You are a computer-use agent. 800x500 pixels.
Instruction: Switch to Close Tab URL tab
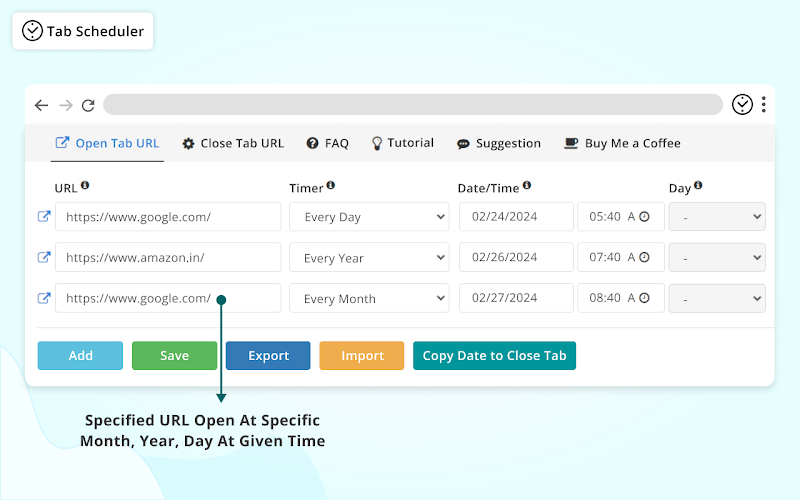233,143
